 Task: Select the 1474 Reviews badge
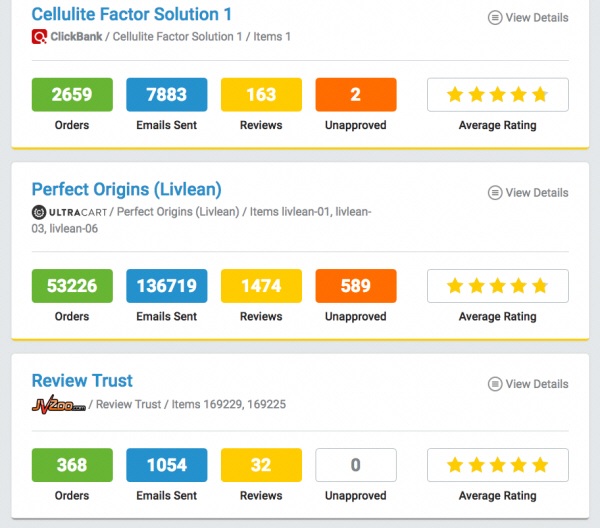[261, 286]
